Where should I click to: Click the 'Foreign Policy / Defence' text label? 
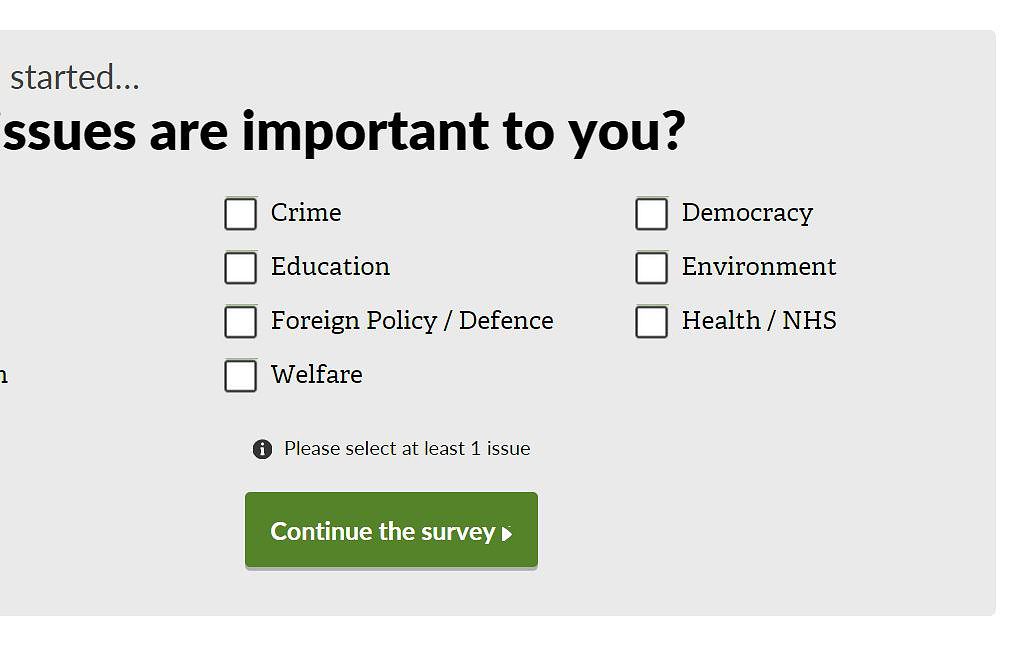412,321
